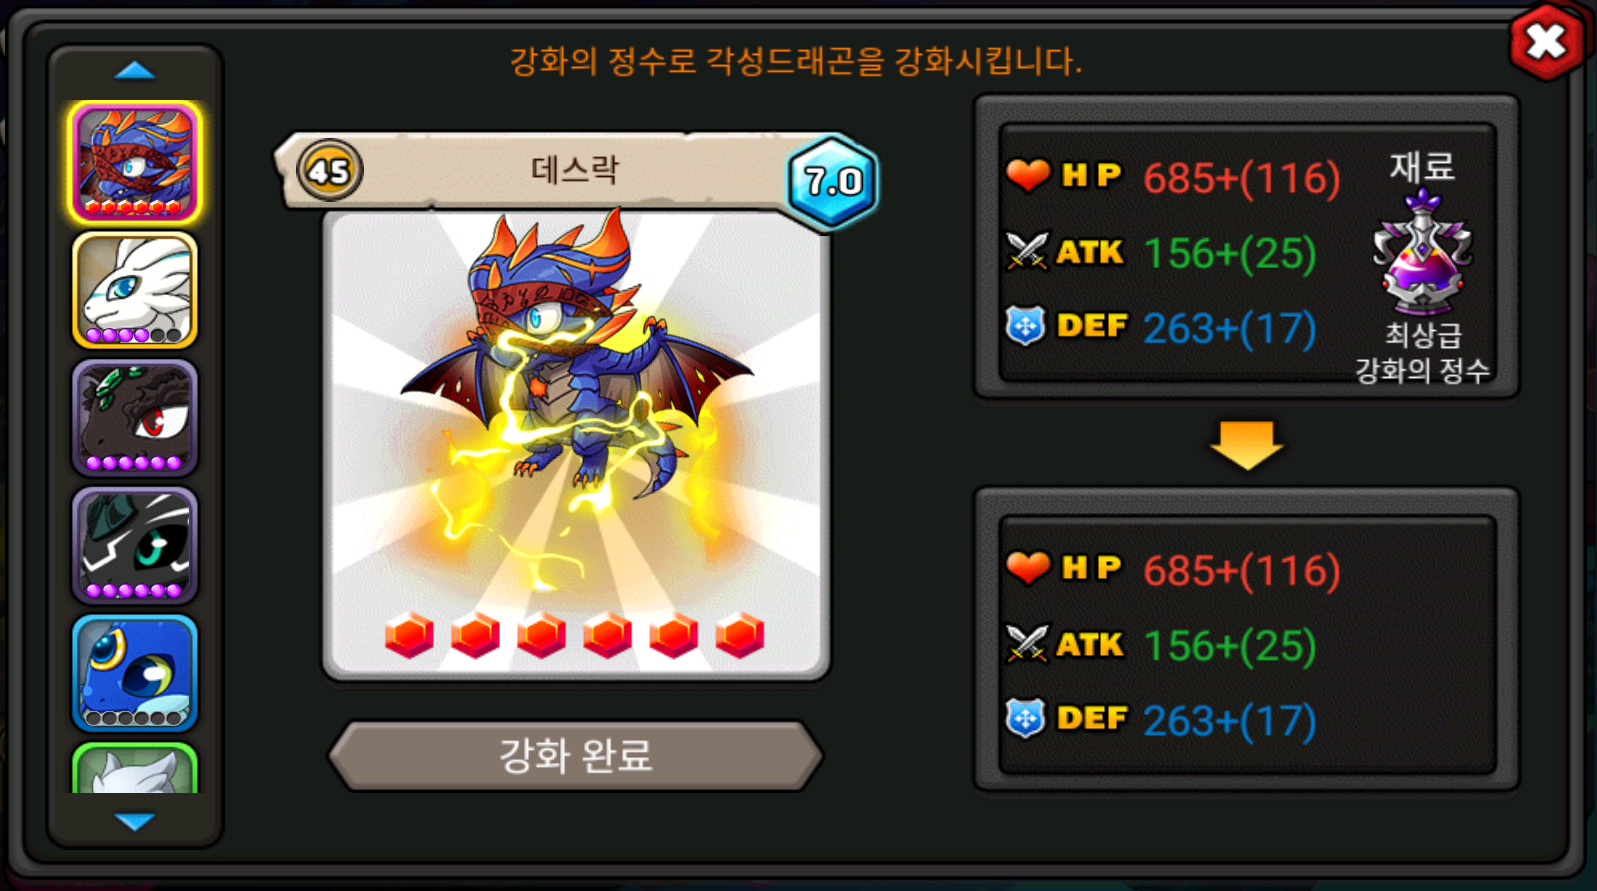Image resolution: width=1597 pixels, height=891 pixels.
Task: Click the yellow down arrow between stat panels
Action: click(1246, 444)
